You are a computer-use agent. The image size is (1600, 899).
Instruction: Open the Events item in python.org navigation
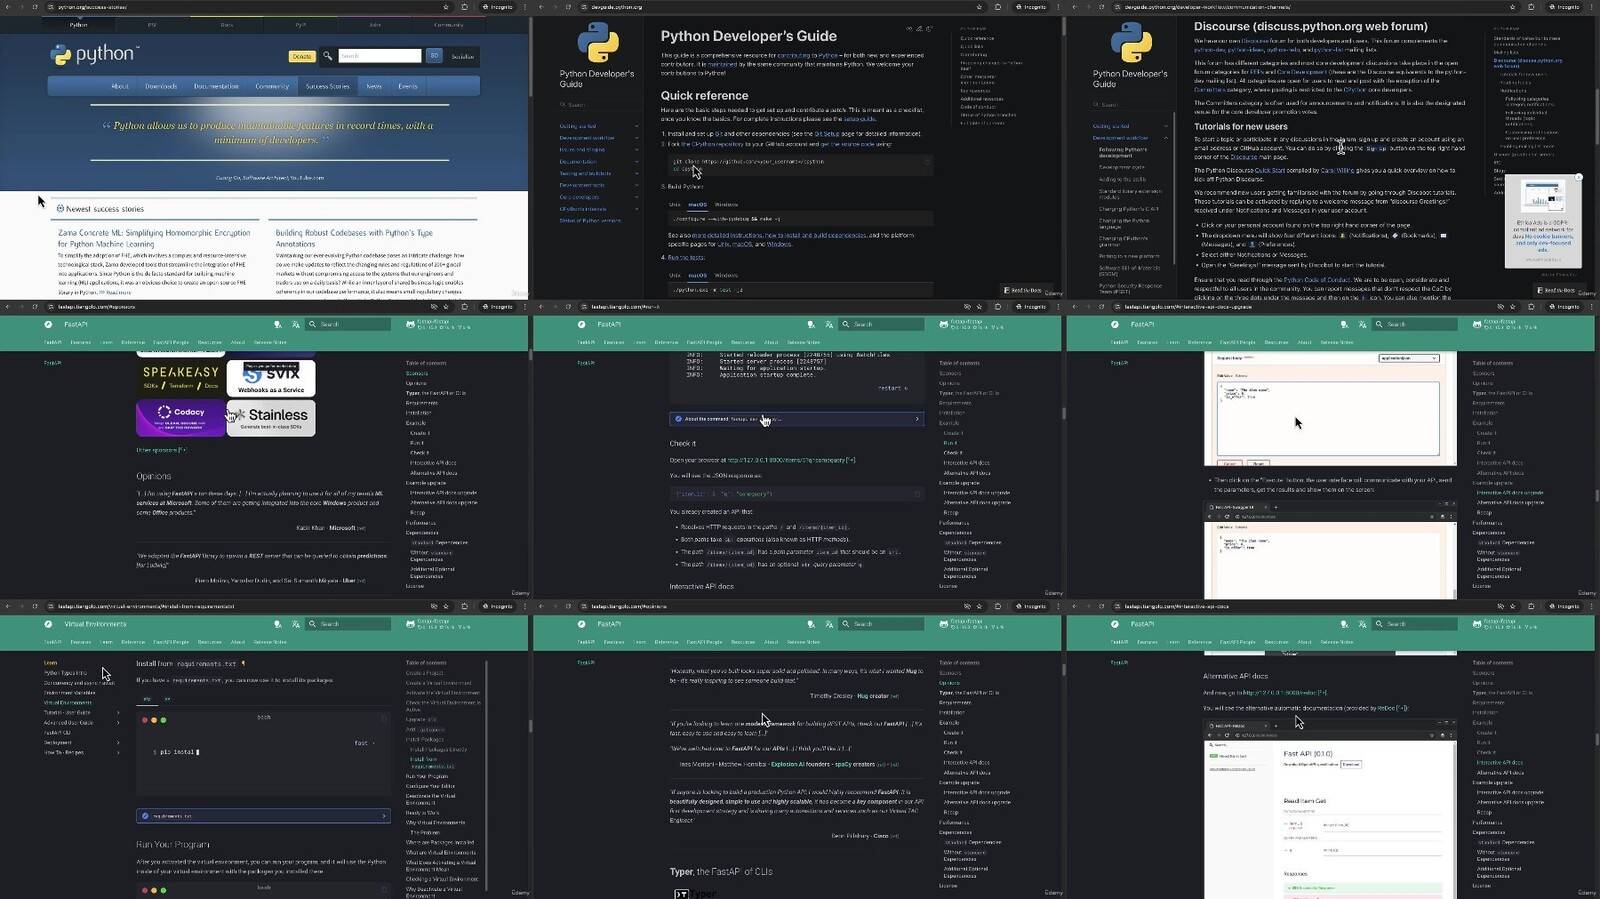coord(408,86)
